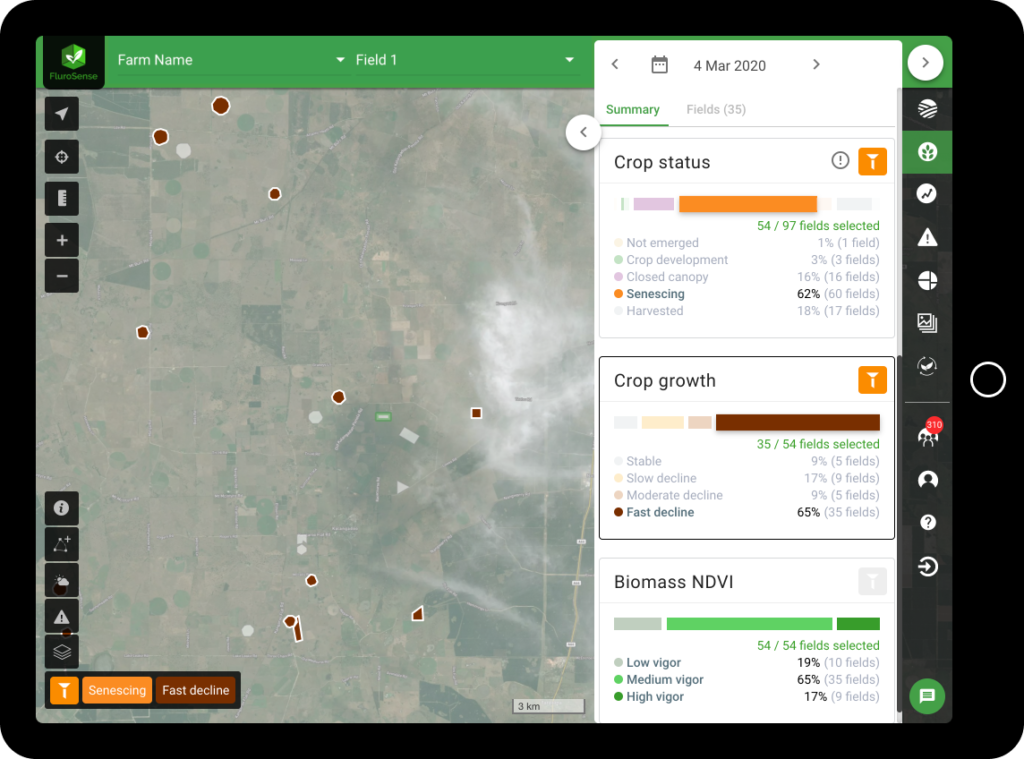Image resolution: width=1024 pixels, height=759 pixels.
Task: Click the square brown field marker
Action: pos(477,413)
